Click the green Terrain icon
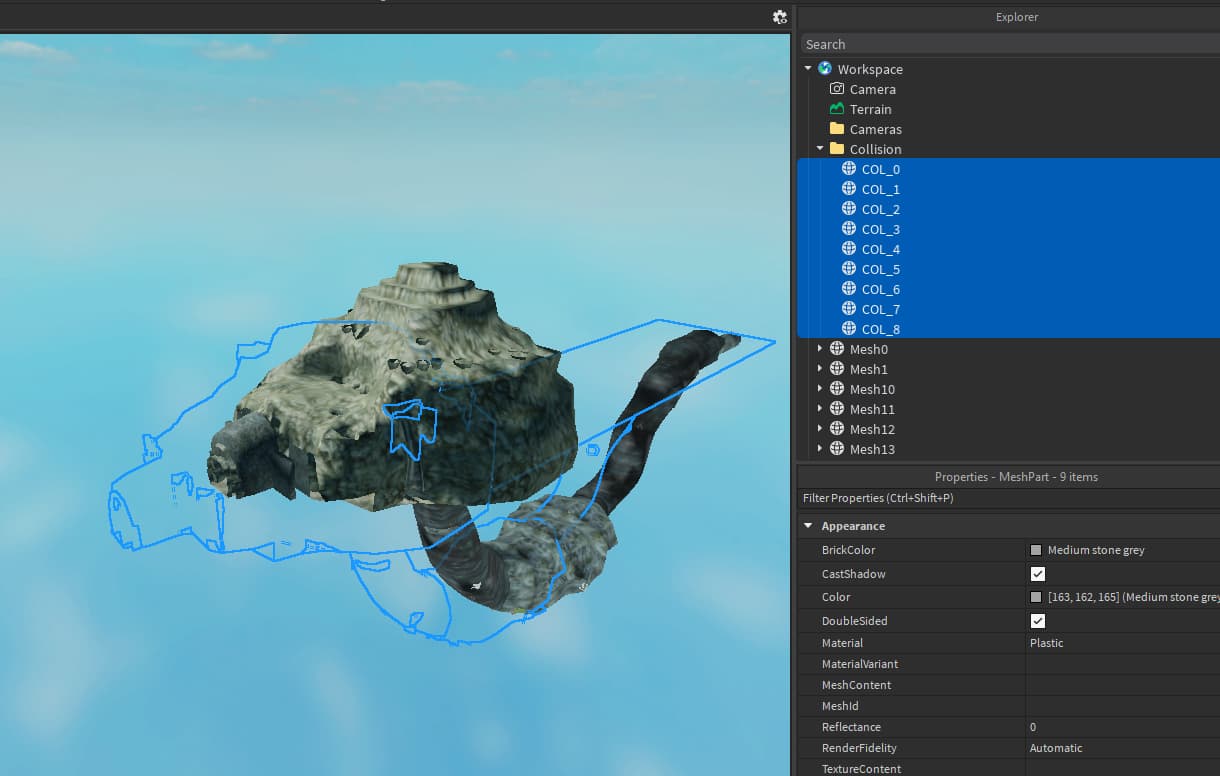 (x=837, y=109)
